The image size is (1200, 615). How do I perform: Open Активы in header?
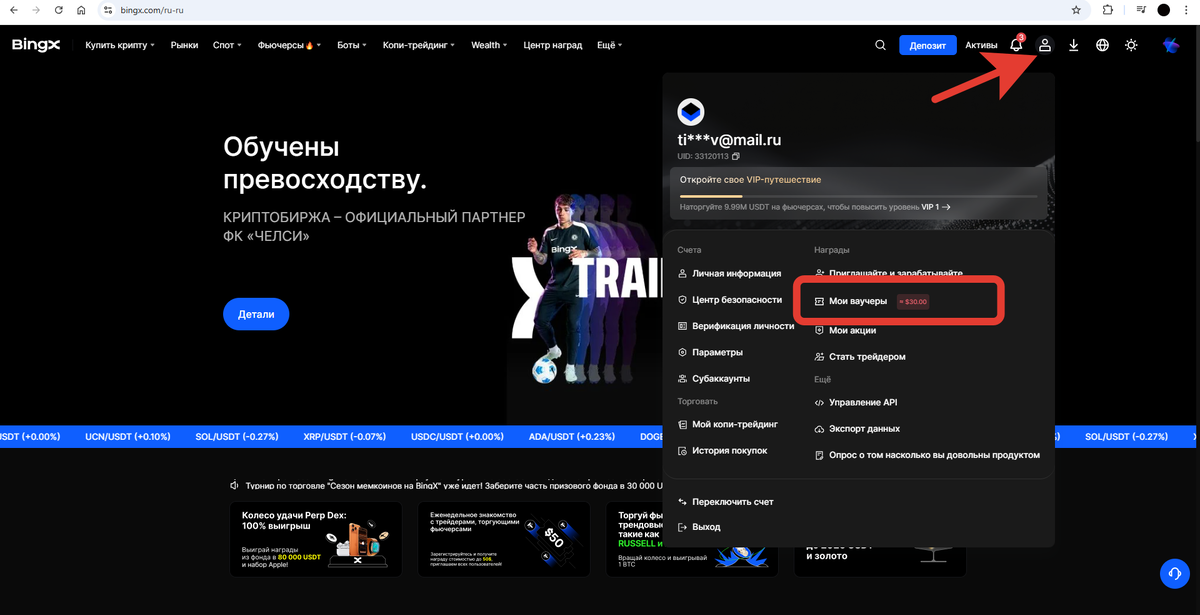(x=981, y=45)
